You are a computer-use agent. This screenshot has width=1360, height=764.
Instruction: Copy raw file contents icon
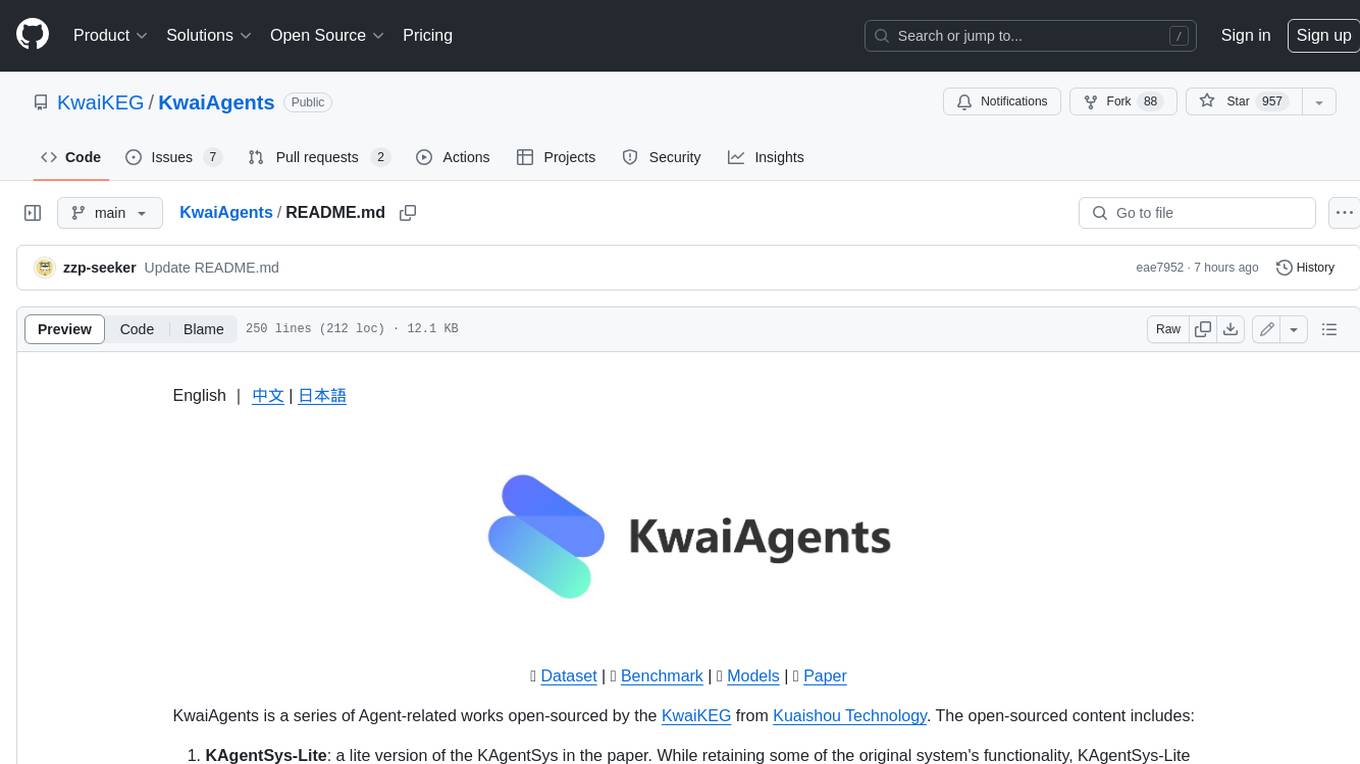click(x=1203, y=329)
